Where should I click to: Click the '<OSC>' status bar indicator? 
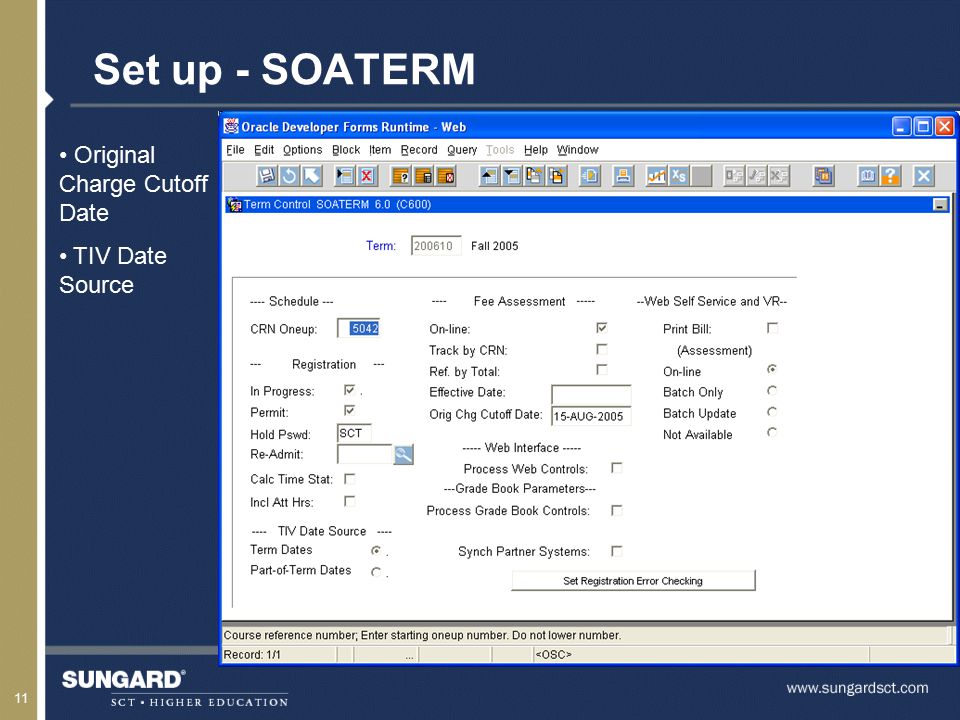coord(553,654)
